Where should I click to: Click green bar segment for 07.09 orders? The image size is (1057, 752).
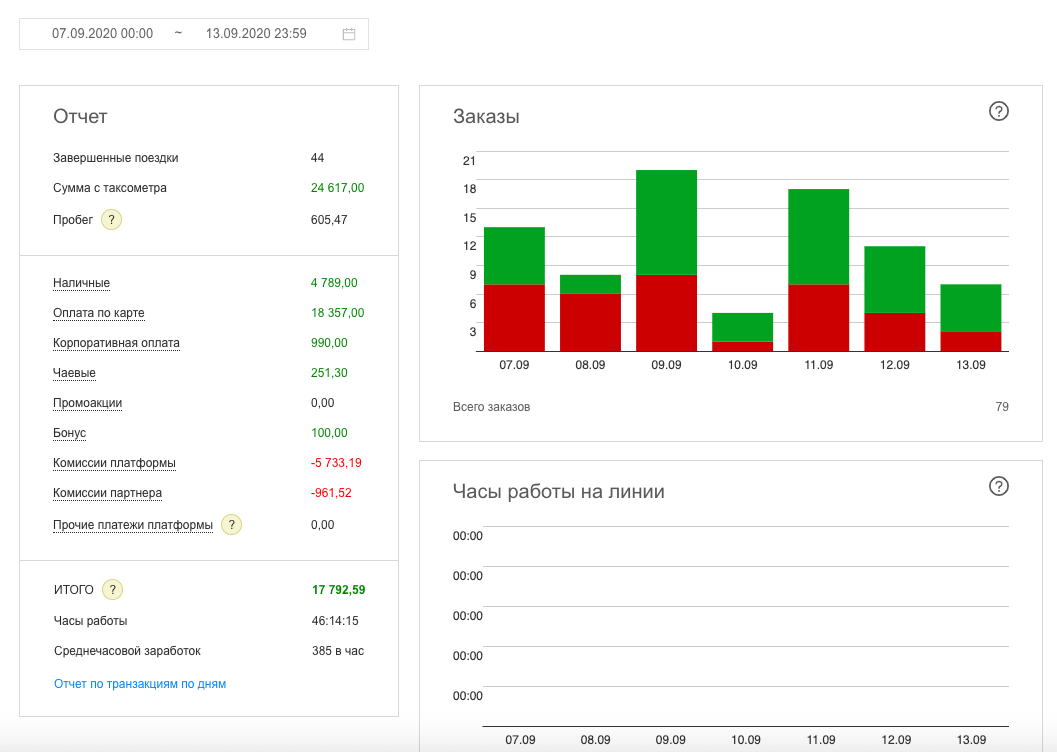pos(514,256)
